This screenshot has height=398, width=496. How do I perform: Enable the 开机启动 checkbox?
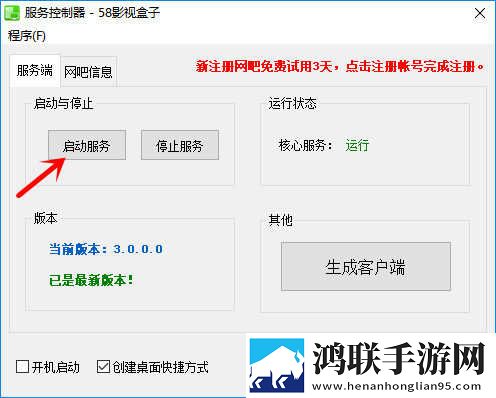(x=23, y=367)
